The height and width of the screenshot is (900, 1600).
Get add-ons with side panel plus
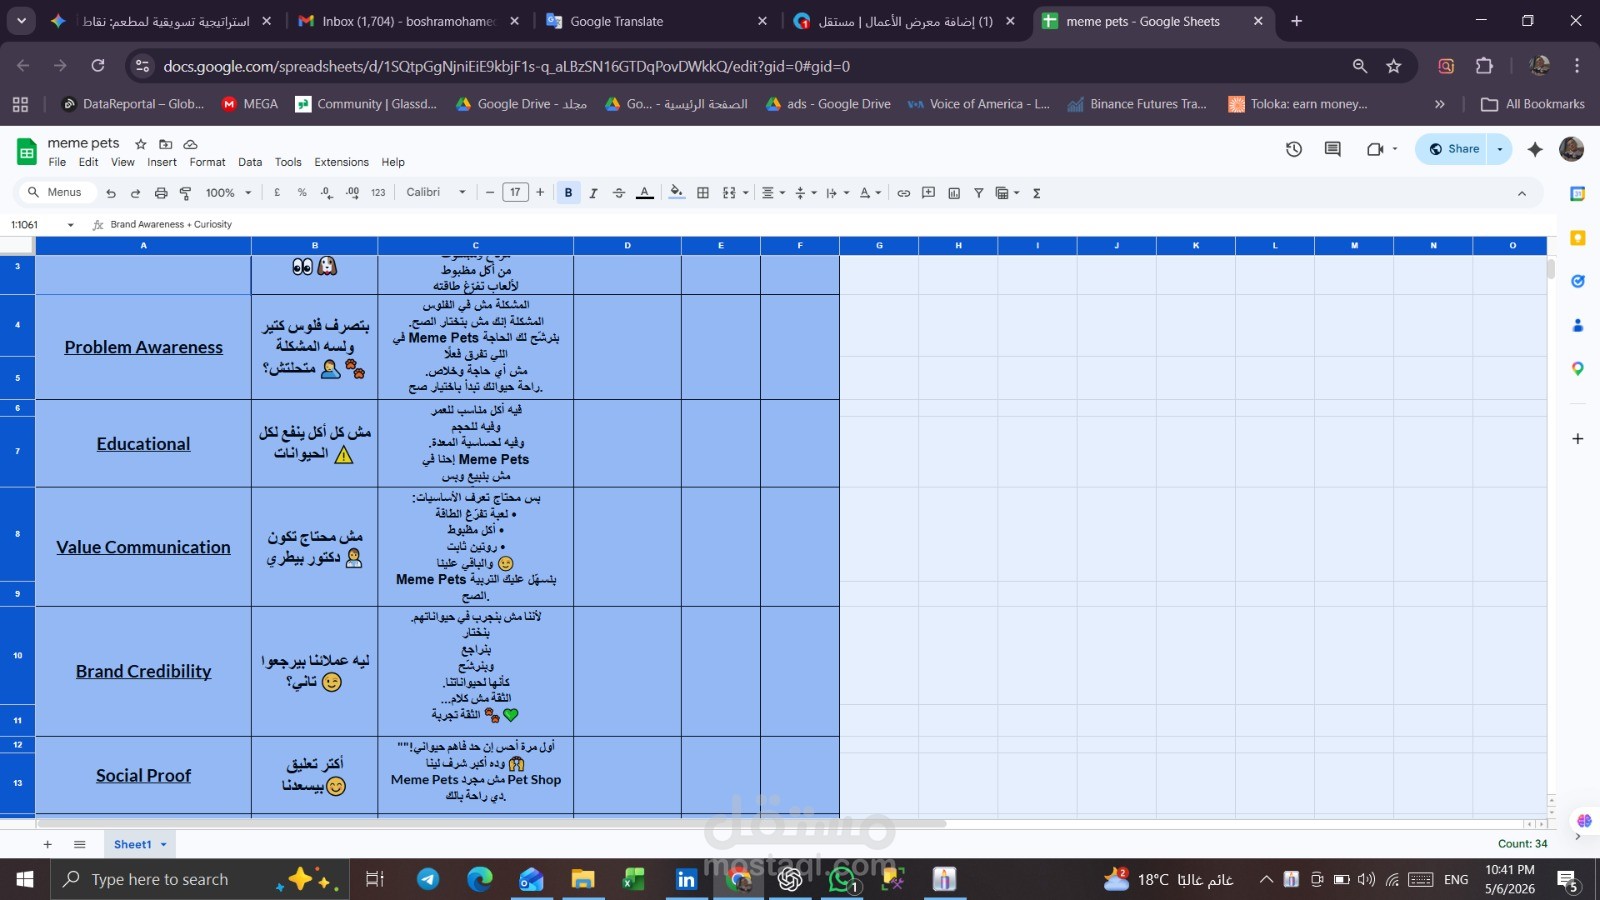click(x=1578, y=439)
